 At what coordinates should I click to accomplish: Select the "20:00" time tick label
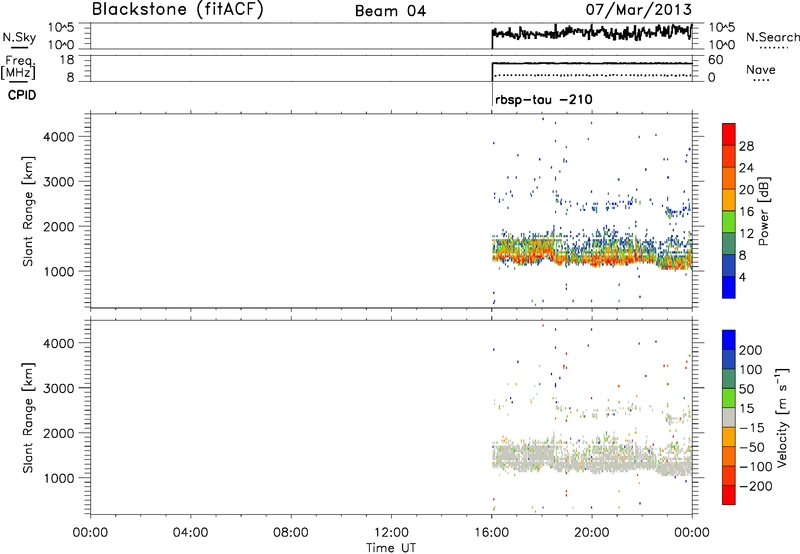click(x=591, y=533)
